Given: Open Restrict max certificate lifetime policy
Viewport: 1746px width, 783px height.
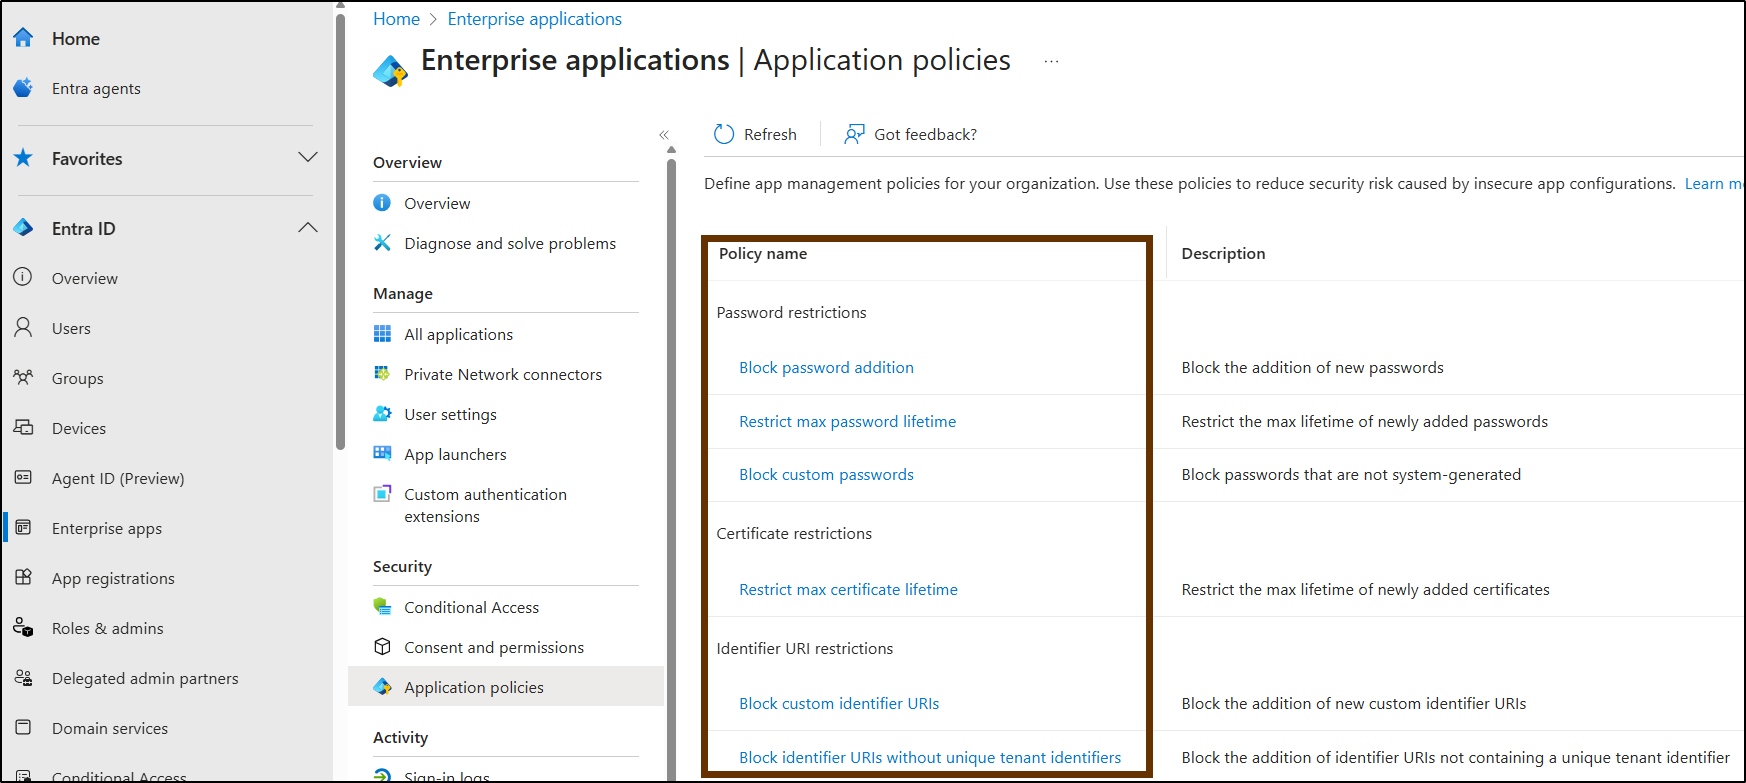Looking at the screenshot, I should tap(848, 589).
